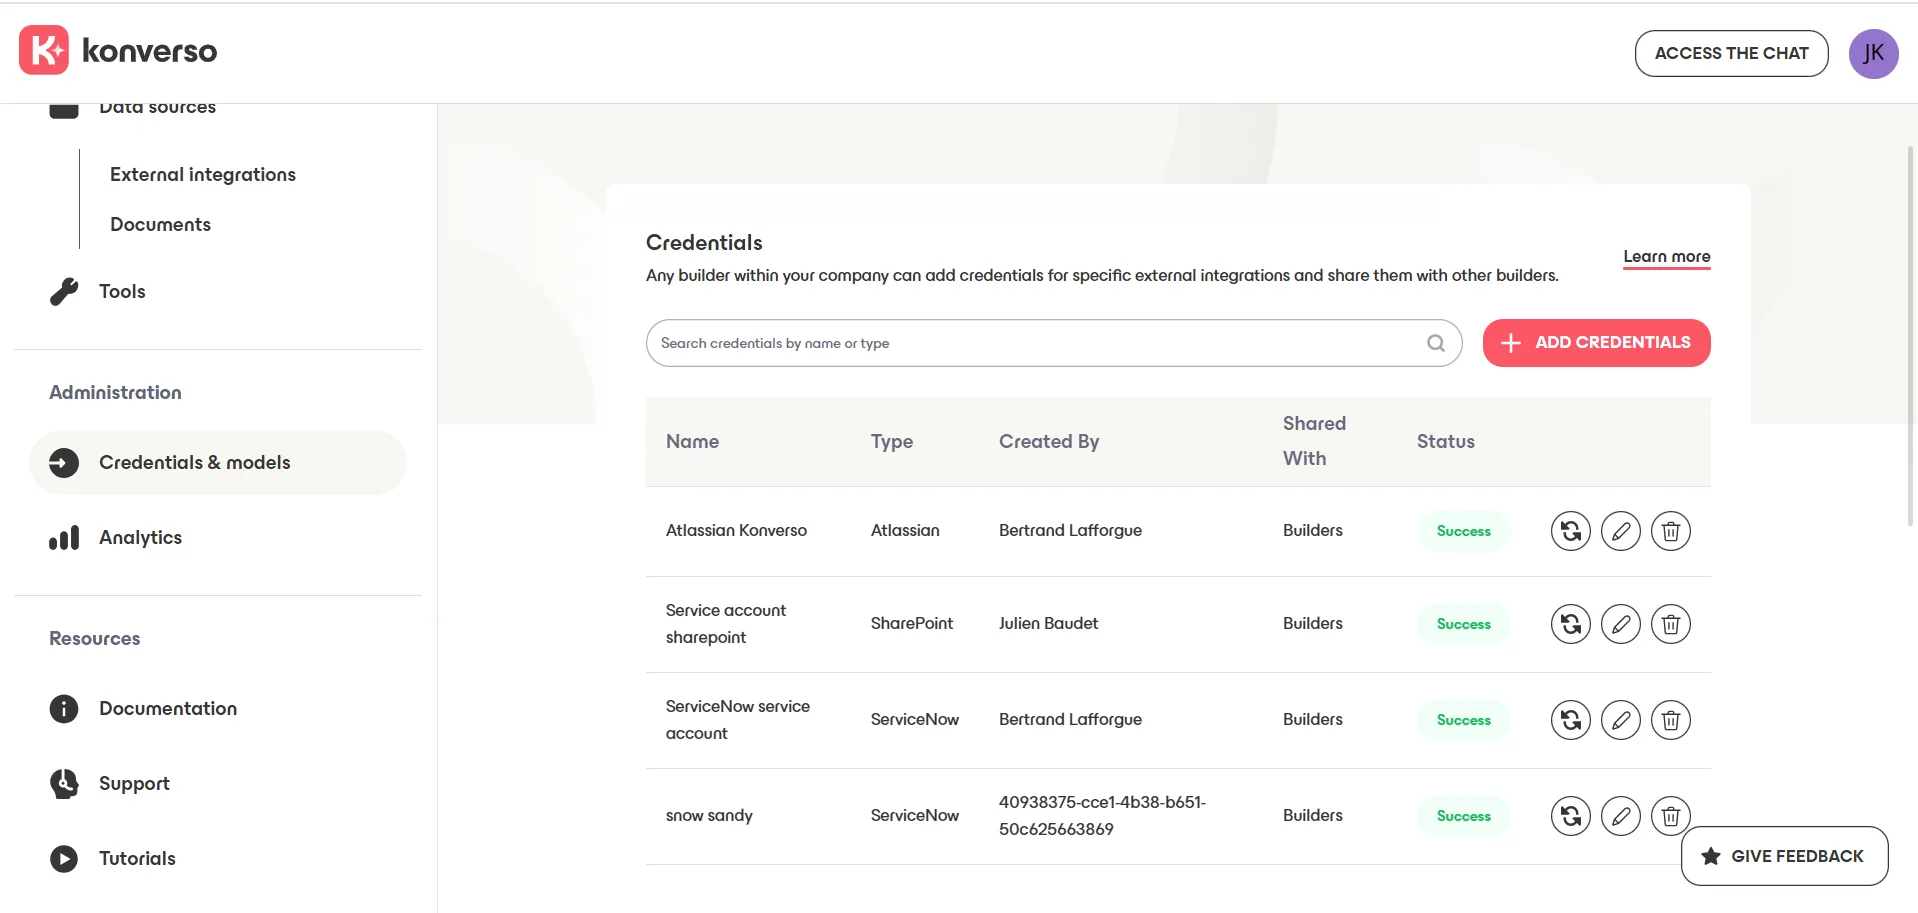Screen dimensions: 1918x913
Task: Click the Atlassian Konverso name cell
Action: [736, 530]
